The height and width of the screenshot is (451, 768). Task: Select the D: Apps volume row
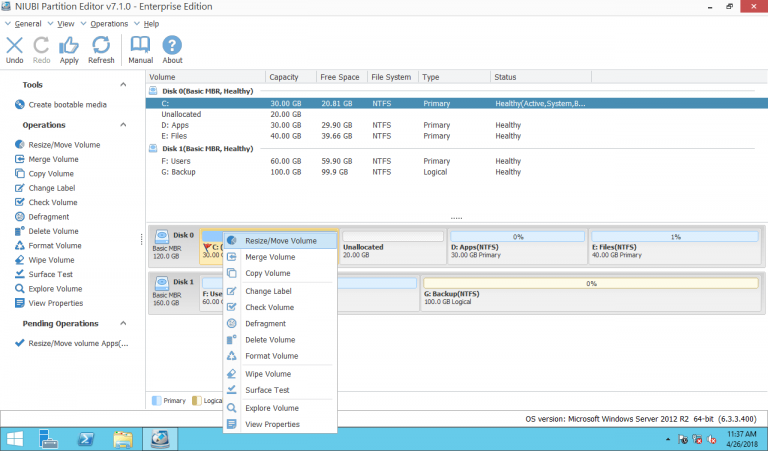click(x=456, y=125)
